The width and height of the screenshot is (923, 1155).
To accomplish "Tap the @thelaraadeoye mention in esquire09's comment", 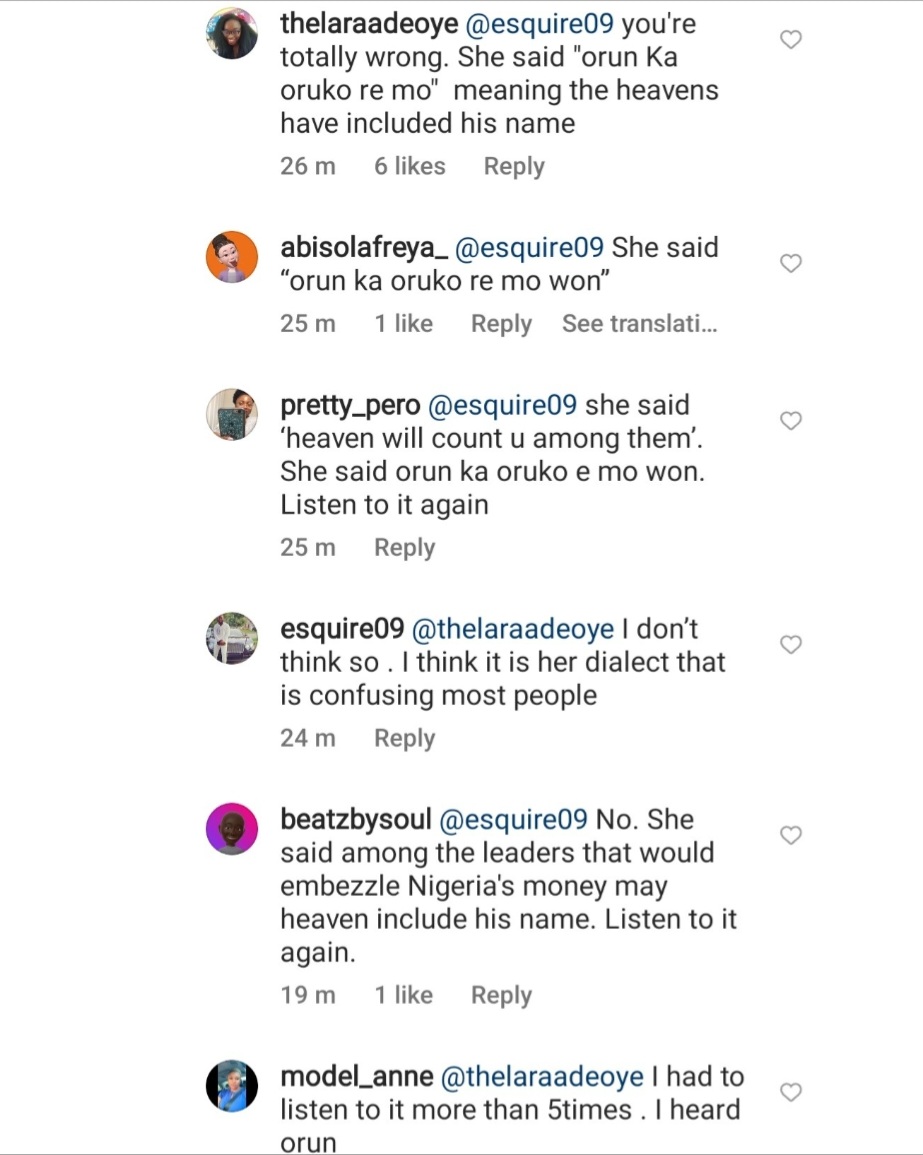I will [x=528, y=629].
